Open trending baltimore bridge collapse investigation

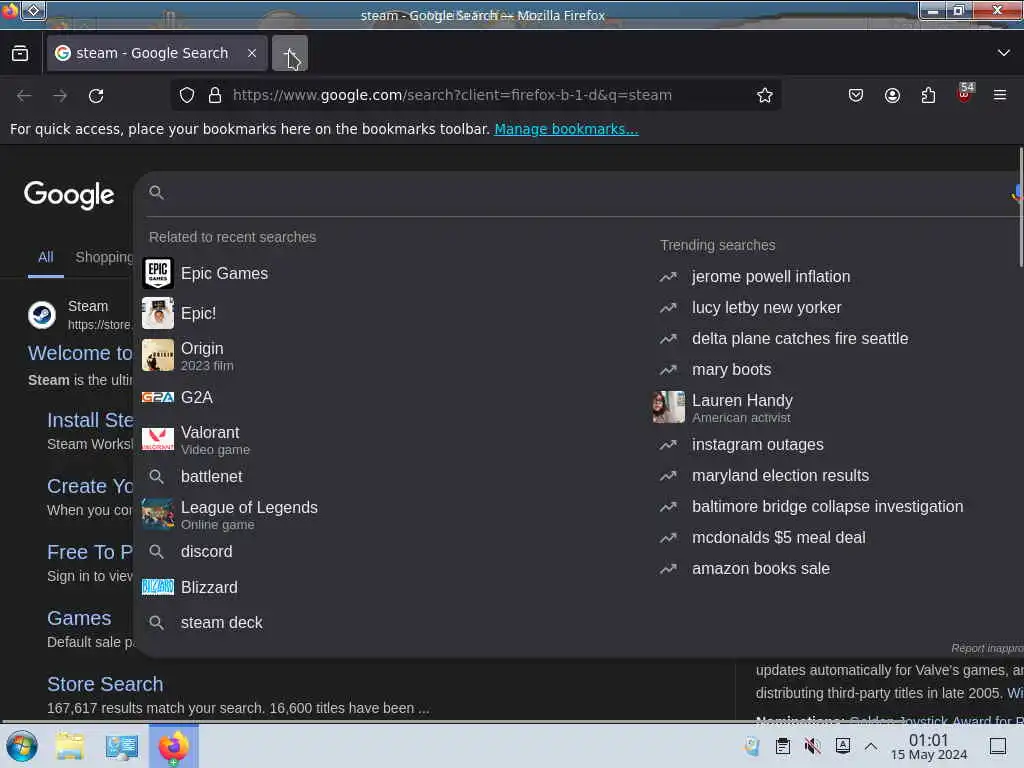click(x=827, y=507)
